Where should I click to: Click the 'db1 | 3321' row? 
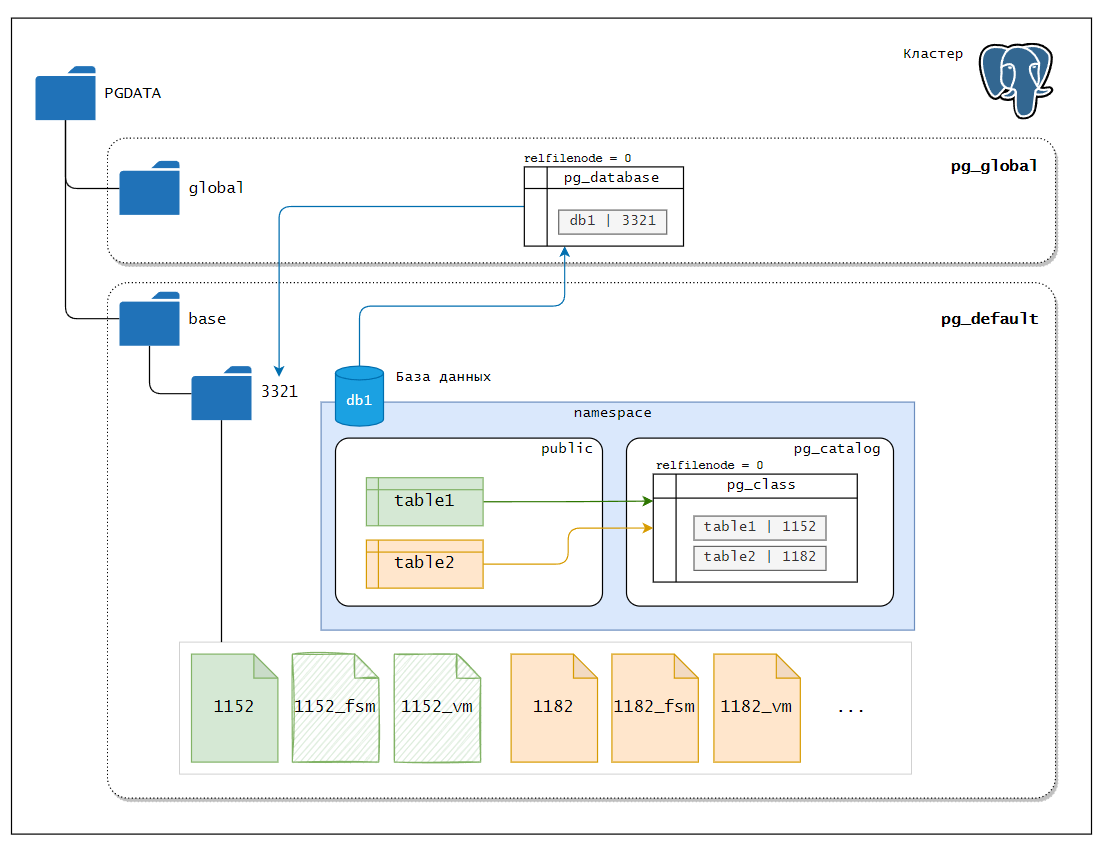pyautogui.click(x=612, y=221)
